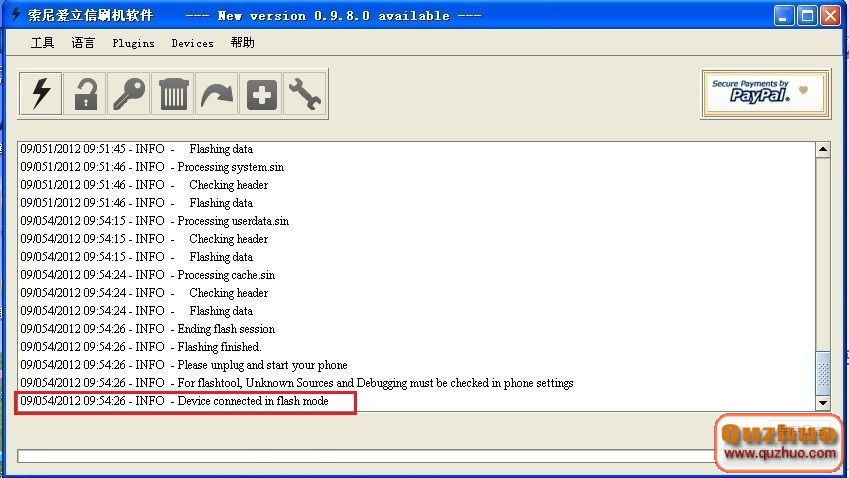Screen dimensions: 849x478
Task: Select log line about Unknown Sources and Debugging
Action: tap(297, 383)
